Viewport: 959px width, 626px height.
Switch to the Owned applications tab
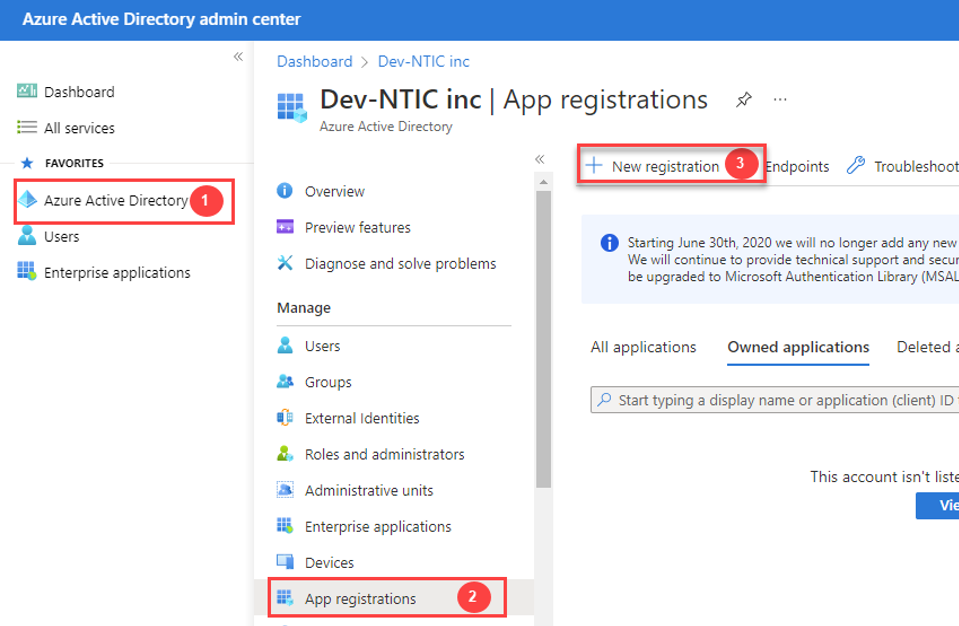(798, 347)
